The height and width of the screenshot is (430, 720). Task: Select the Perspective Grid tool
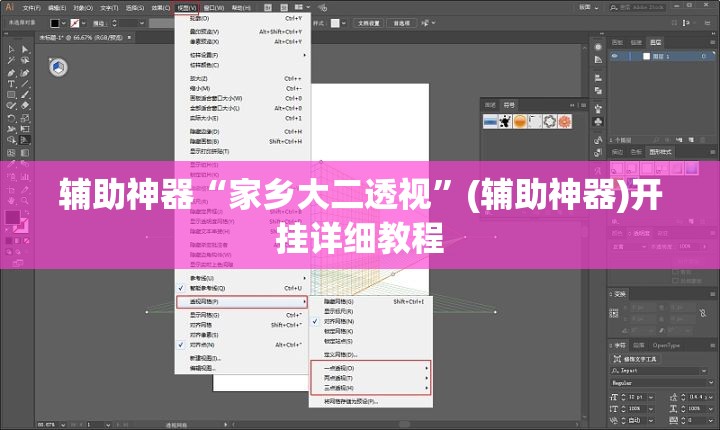[x=25, y=140]
